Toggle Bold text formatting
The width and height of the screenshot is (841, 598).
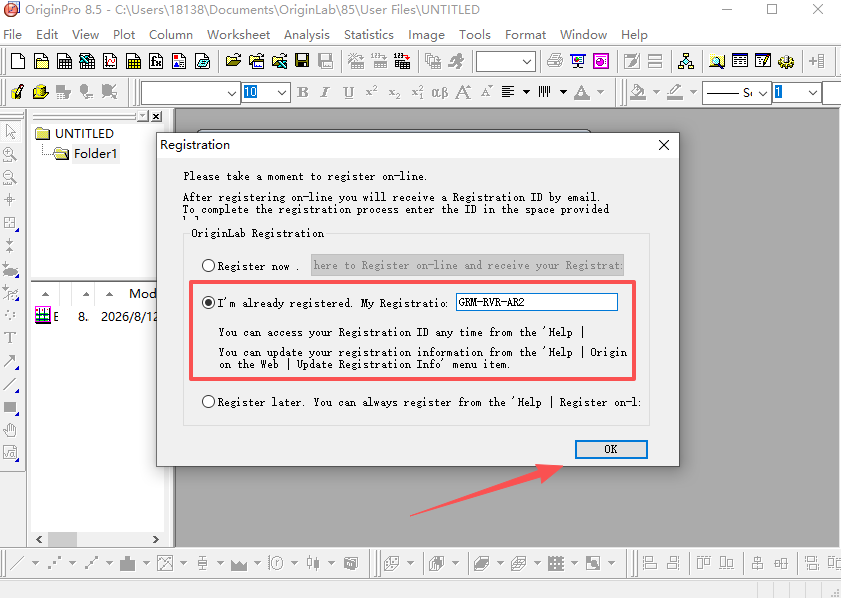pos(303,92)
